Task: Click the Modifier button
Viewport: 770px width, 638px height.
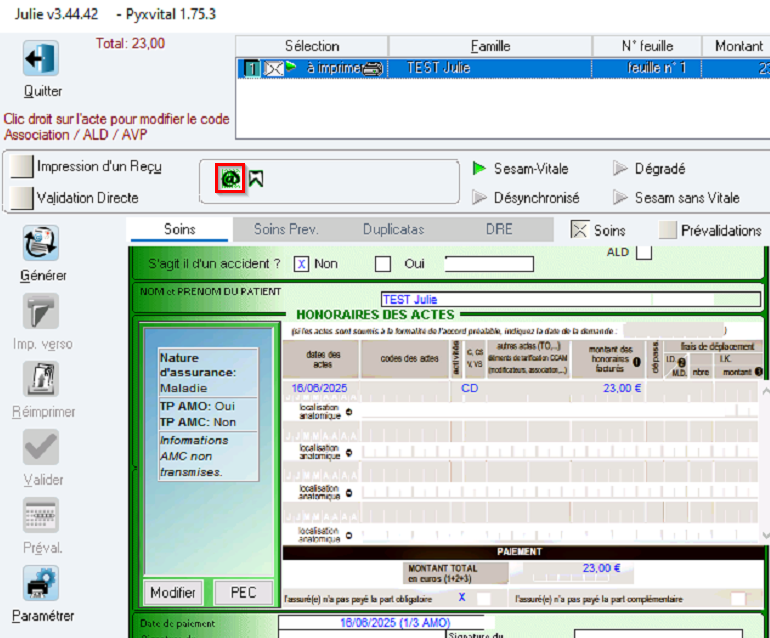Action: pyautogui.click(x=173, y=592)
